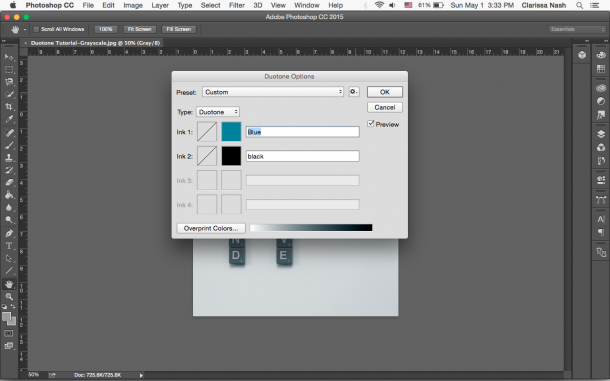
Task: Select the Quick Selection tool
Action: tap(9, 95)
